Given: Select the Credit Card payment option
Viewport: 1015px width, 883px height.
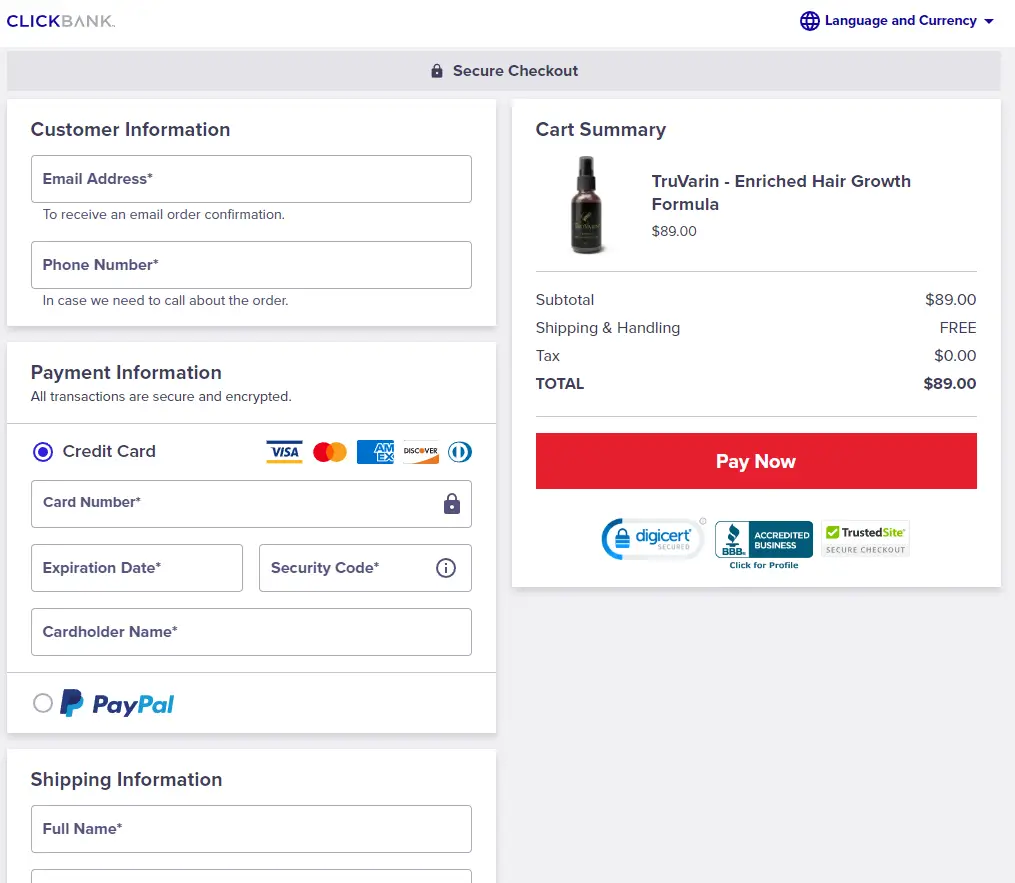Looking at the screenshot, I should (41, 451).
